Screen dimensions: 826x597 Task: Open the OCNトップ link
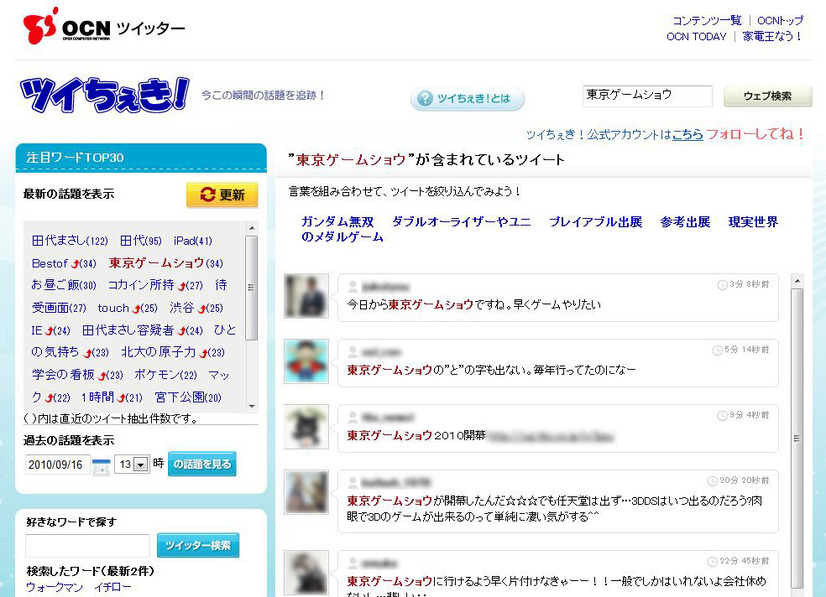pyautogui.click(x=780, y=21)
